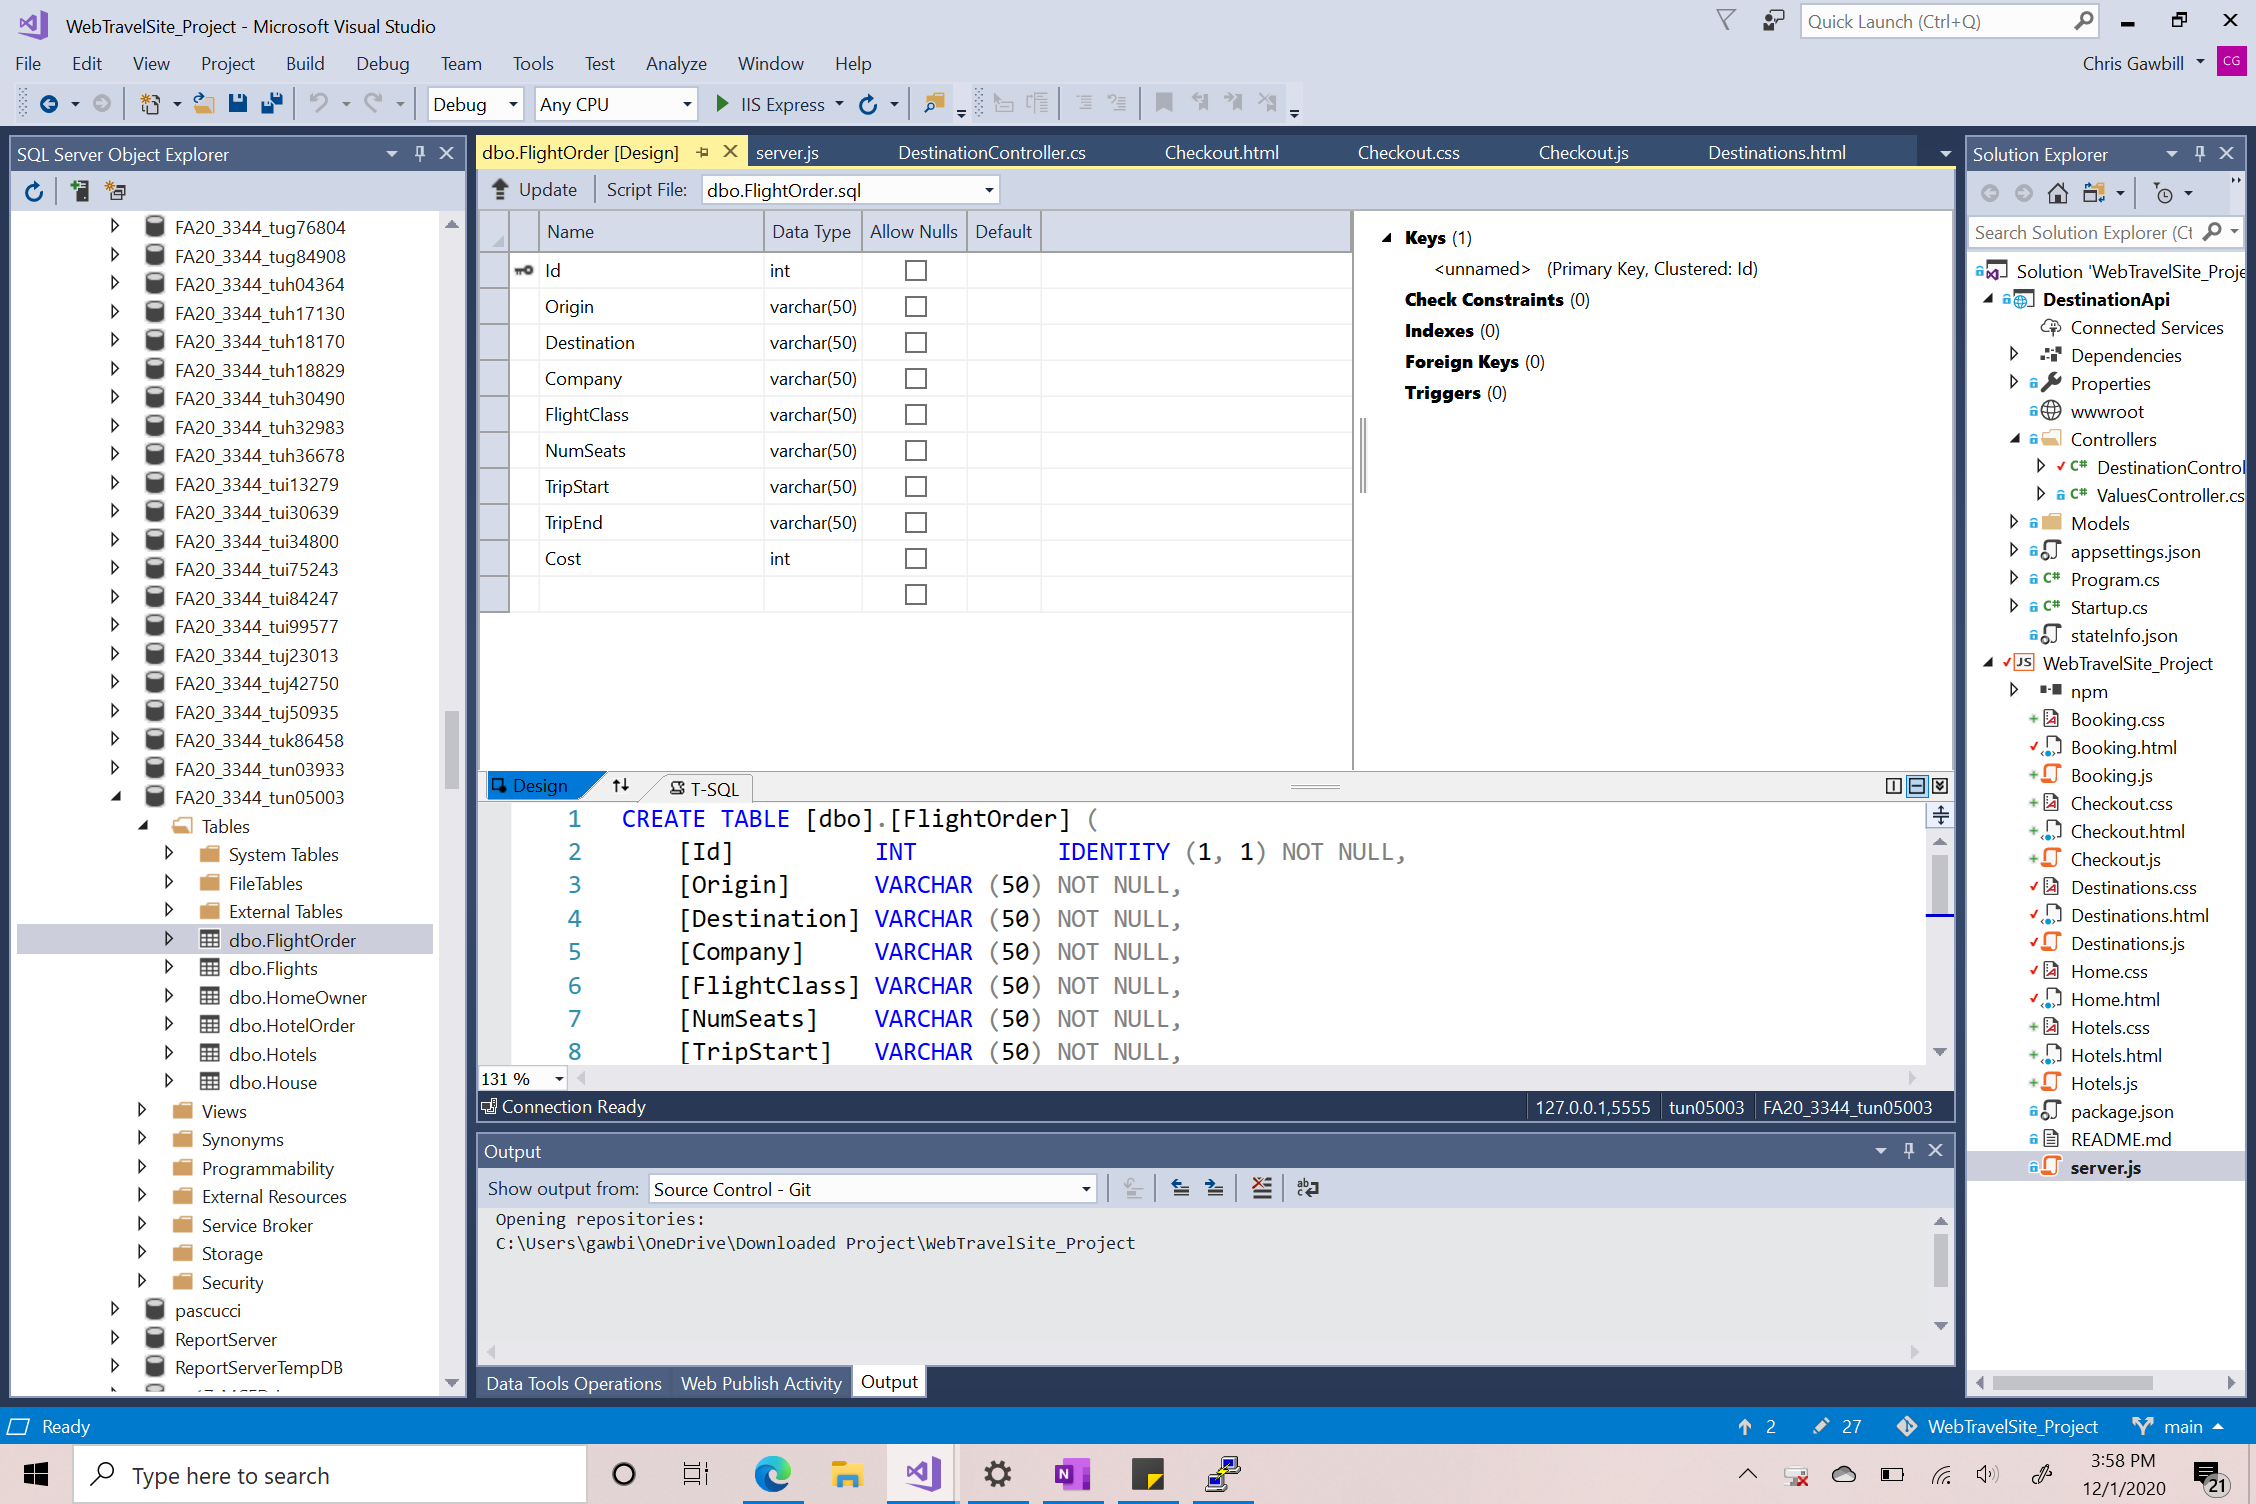This screenshot has height=1504, width=2256.
Task: Switch to the Checkout.html tab
Action: tap(1221, 152)
